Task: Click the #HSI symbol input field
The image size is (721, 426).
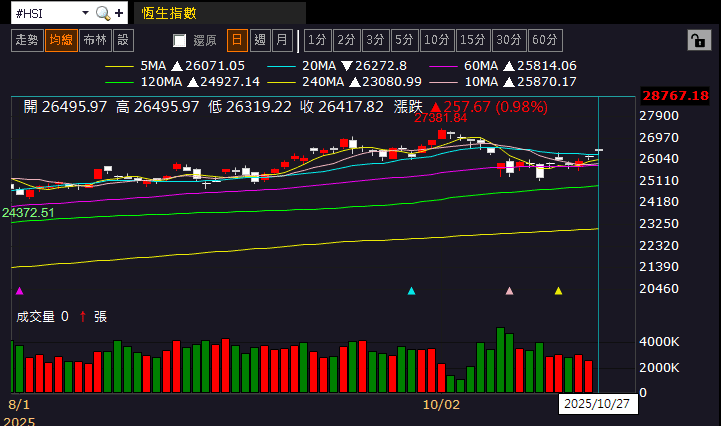Action: pos(46,13)
